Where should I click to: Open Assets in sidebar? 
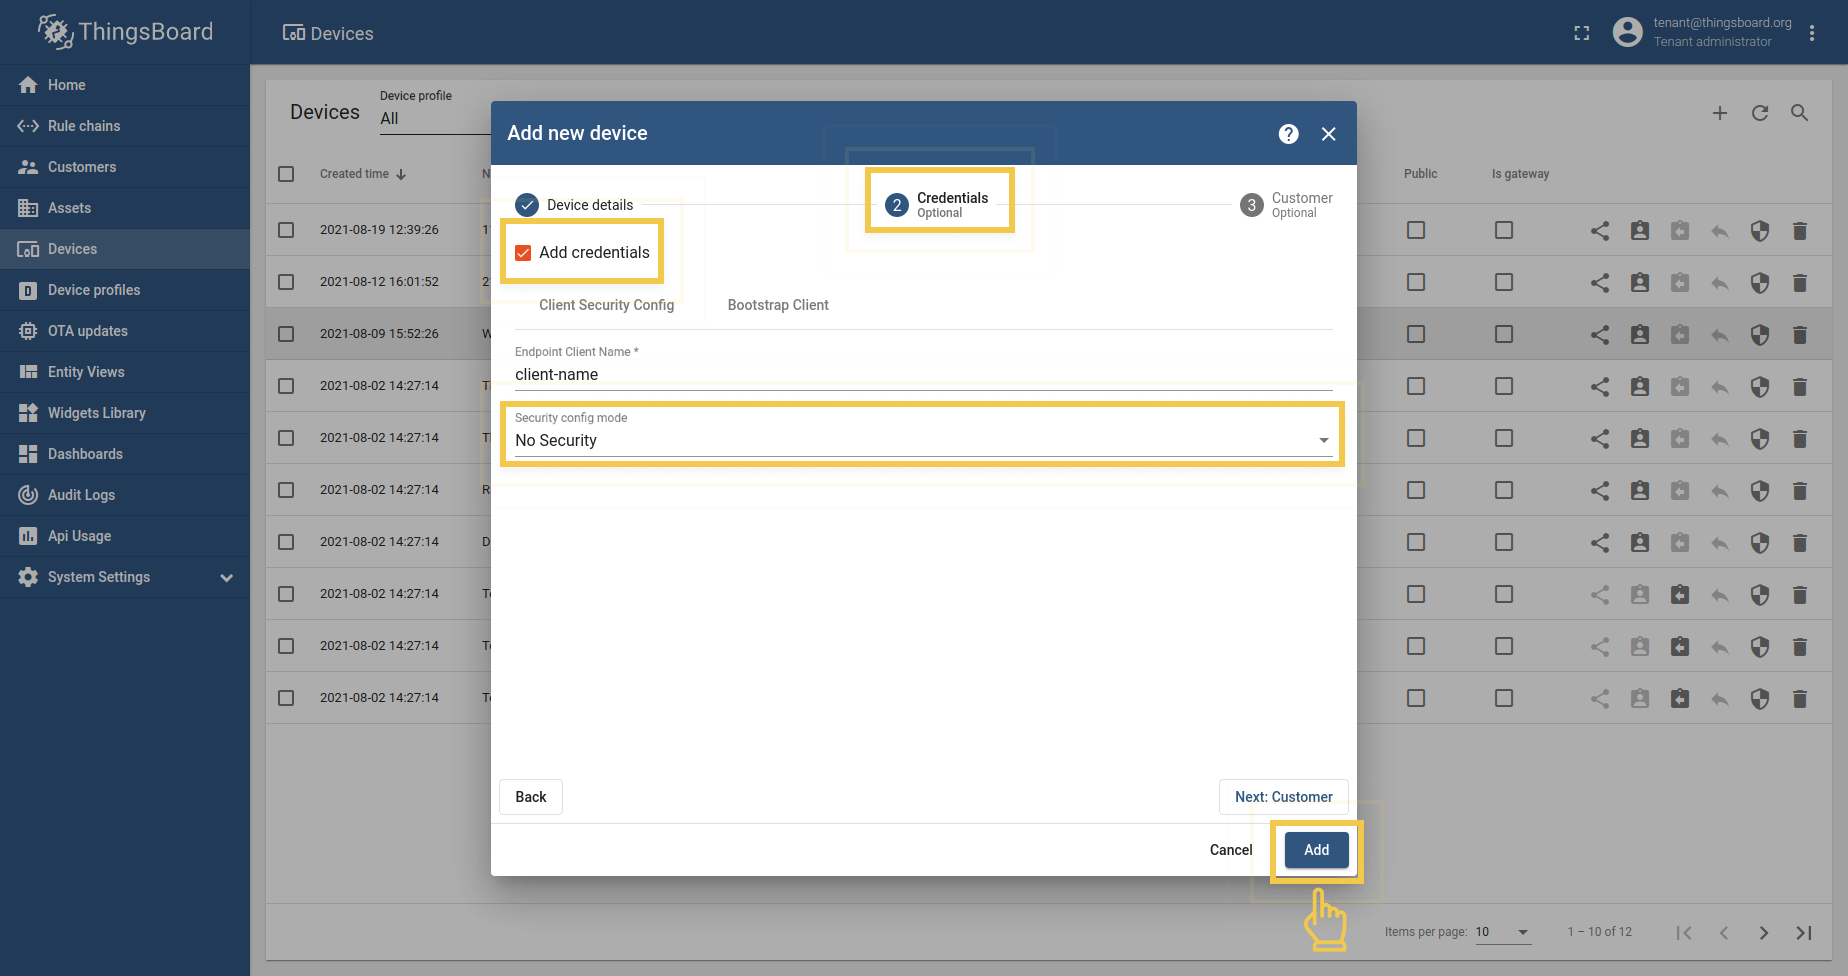(125, 208)
